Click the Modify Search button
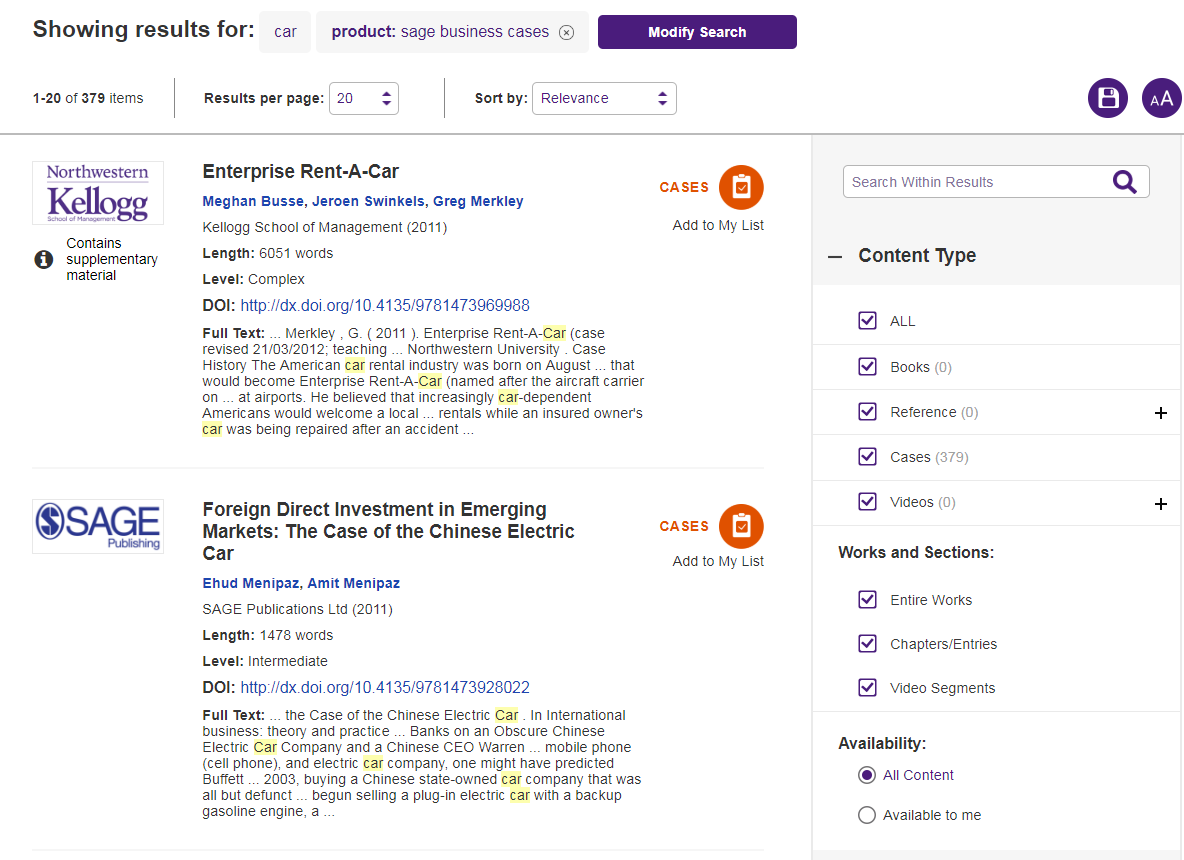The width and height of the screenshot is (1184, 860). pos(697,32)
